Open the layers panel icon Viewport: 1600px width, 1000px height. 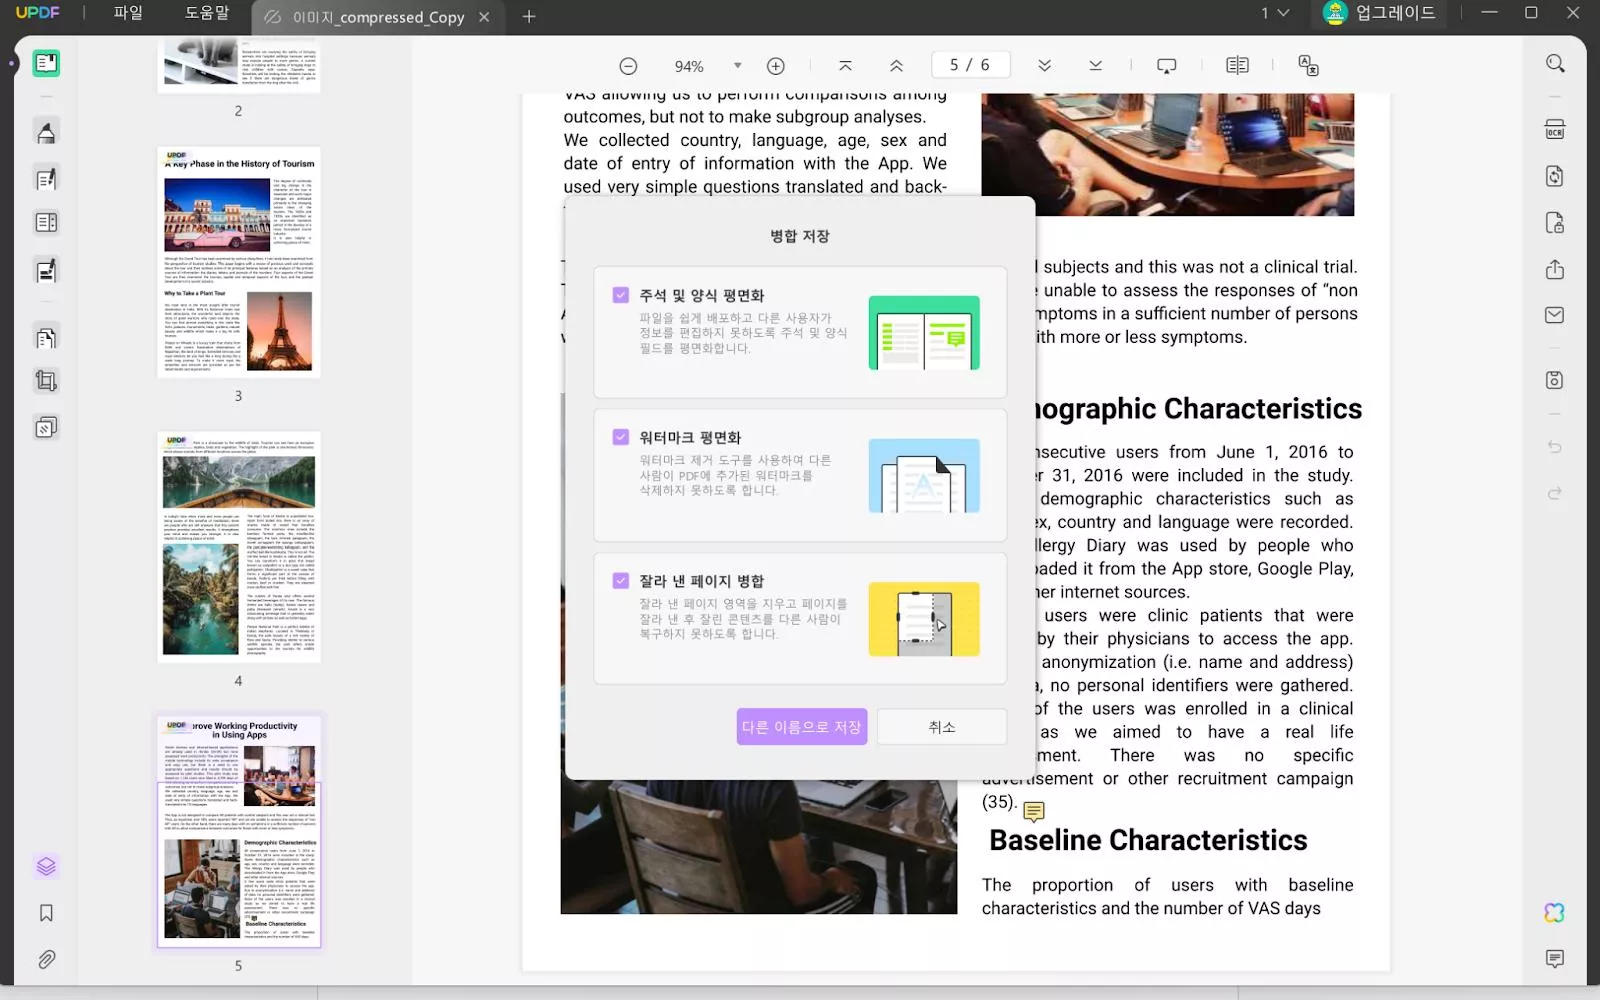click(46, 866)
